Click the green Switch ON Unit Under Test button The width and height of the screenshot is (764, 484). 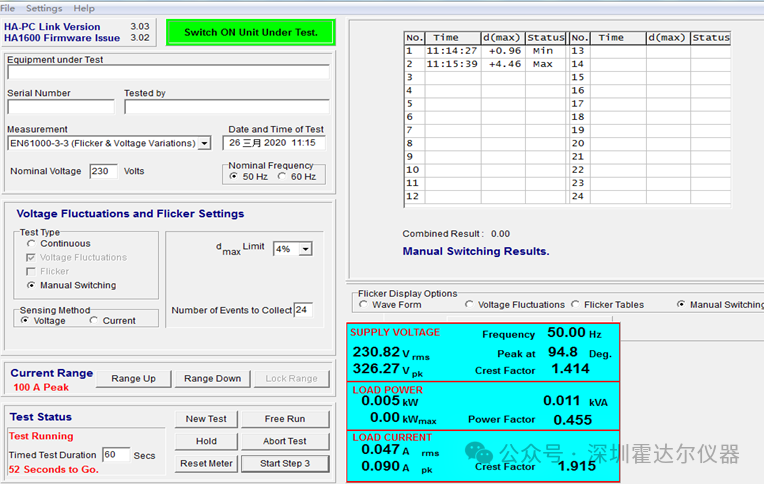[250, 32]
